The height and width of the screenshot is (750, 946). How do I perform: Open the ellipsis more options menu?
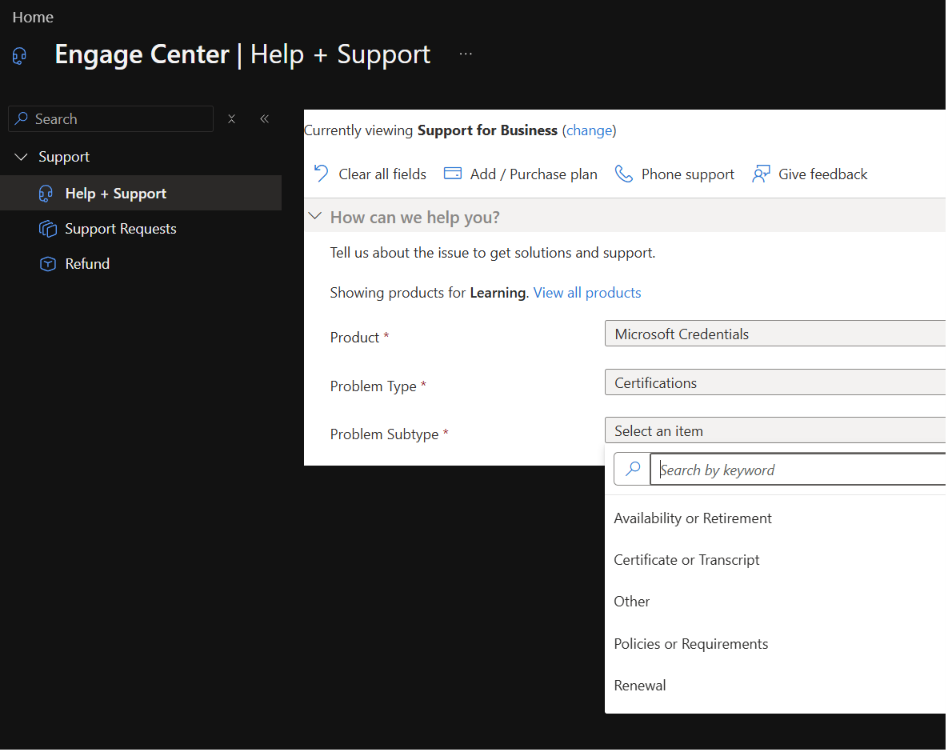pyautogui.click(x=465, y=54)
